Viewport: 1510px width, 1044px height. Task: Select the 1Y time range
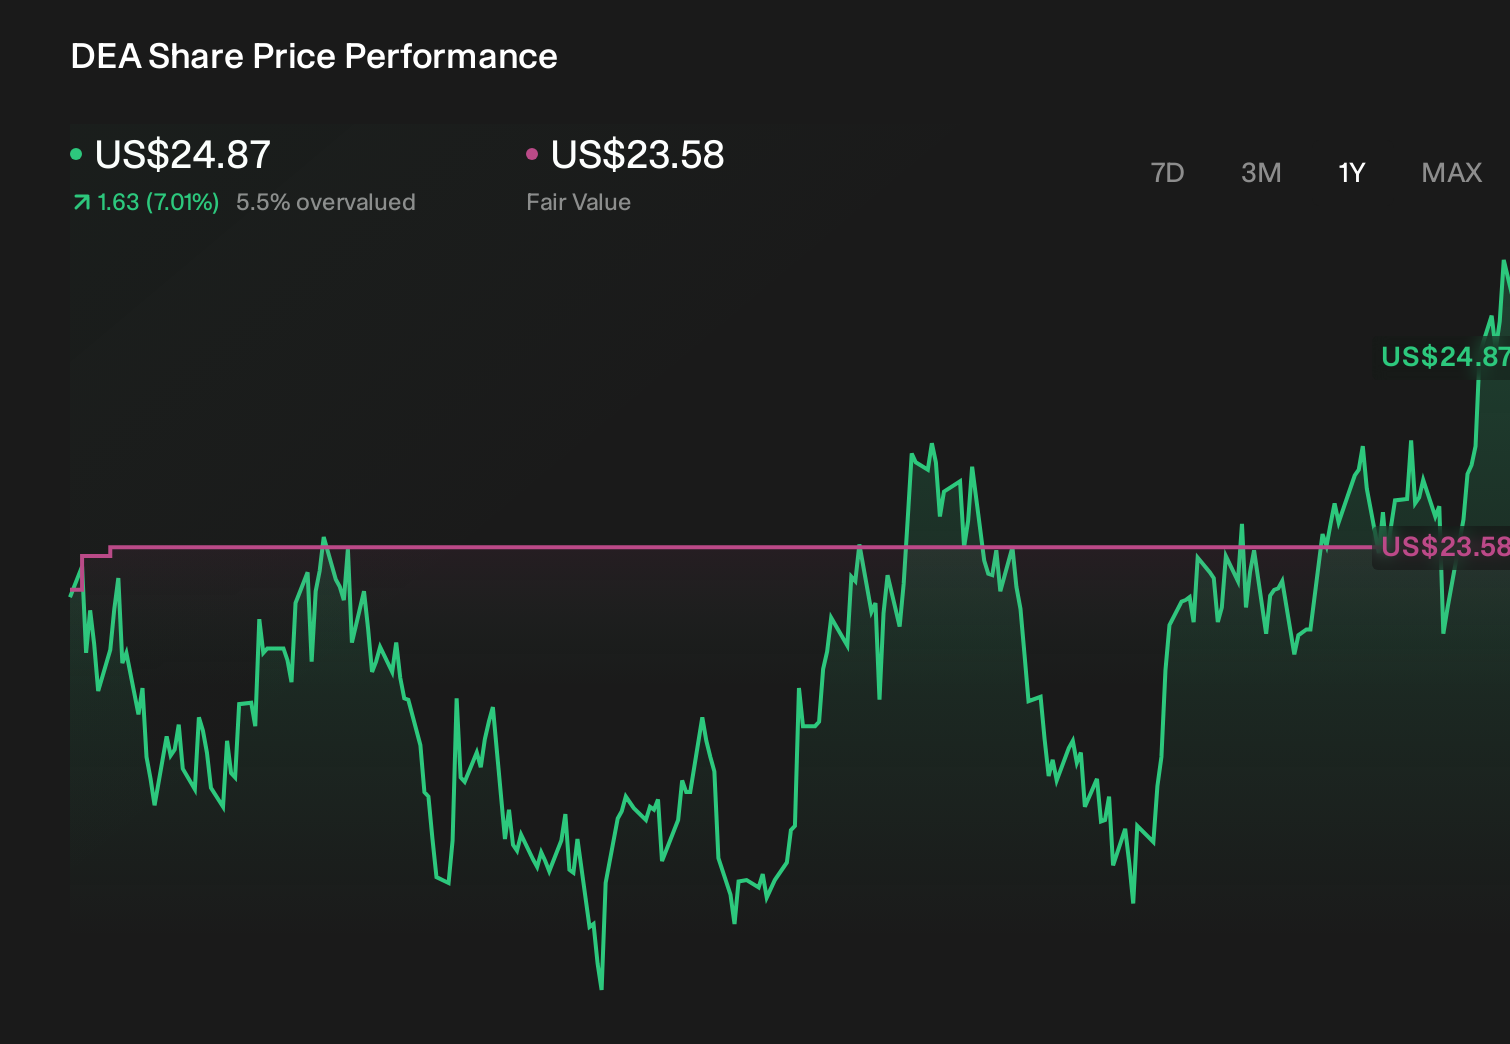(x=1351, y=173)
